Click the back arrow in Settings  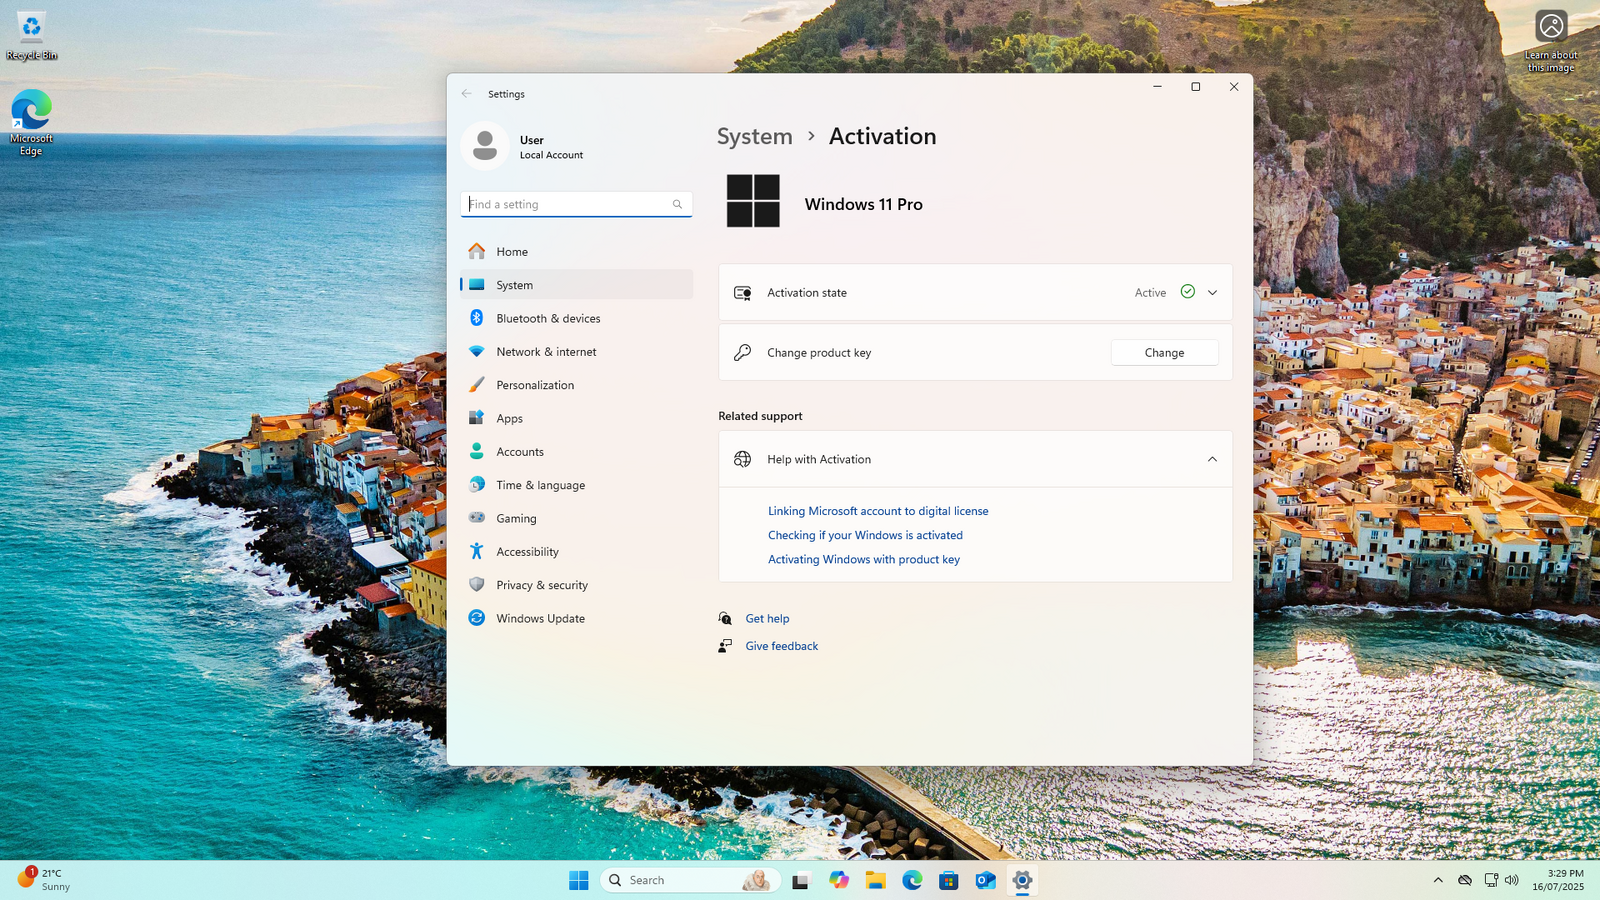(x=466, y=94)
